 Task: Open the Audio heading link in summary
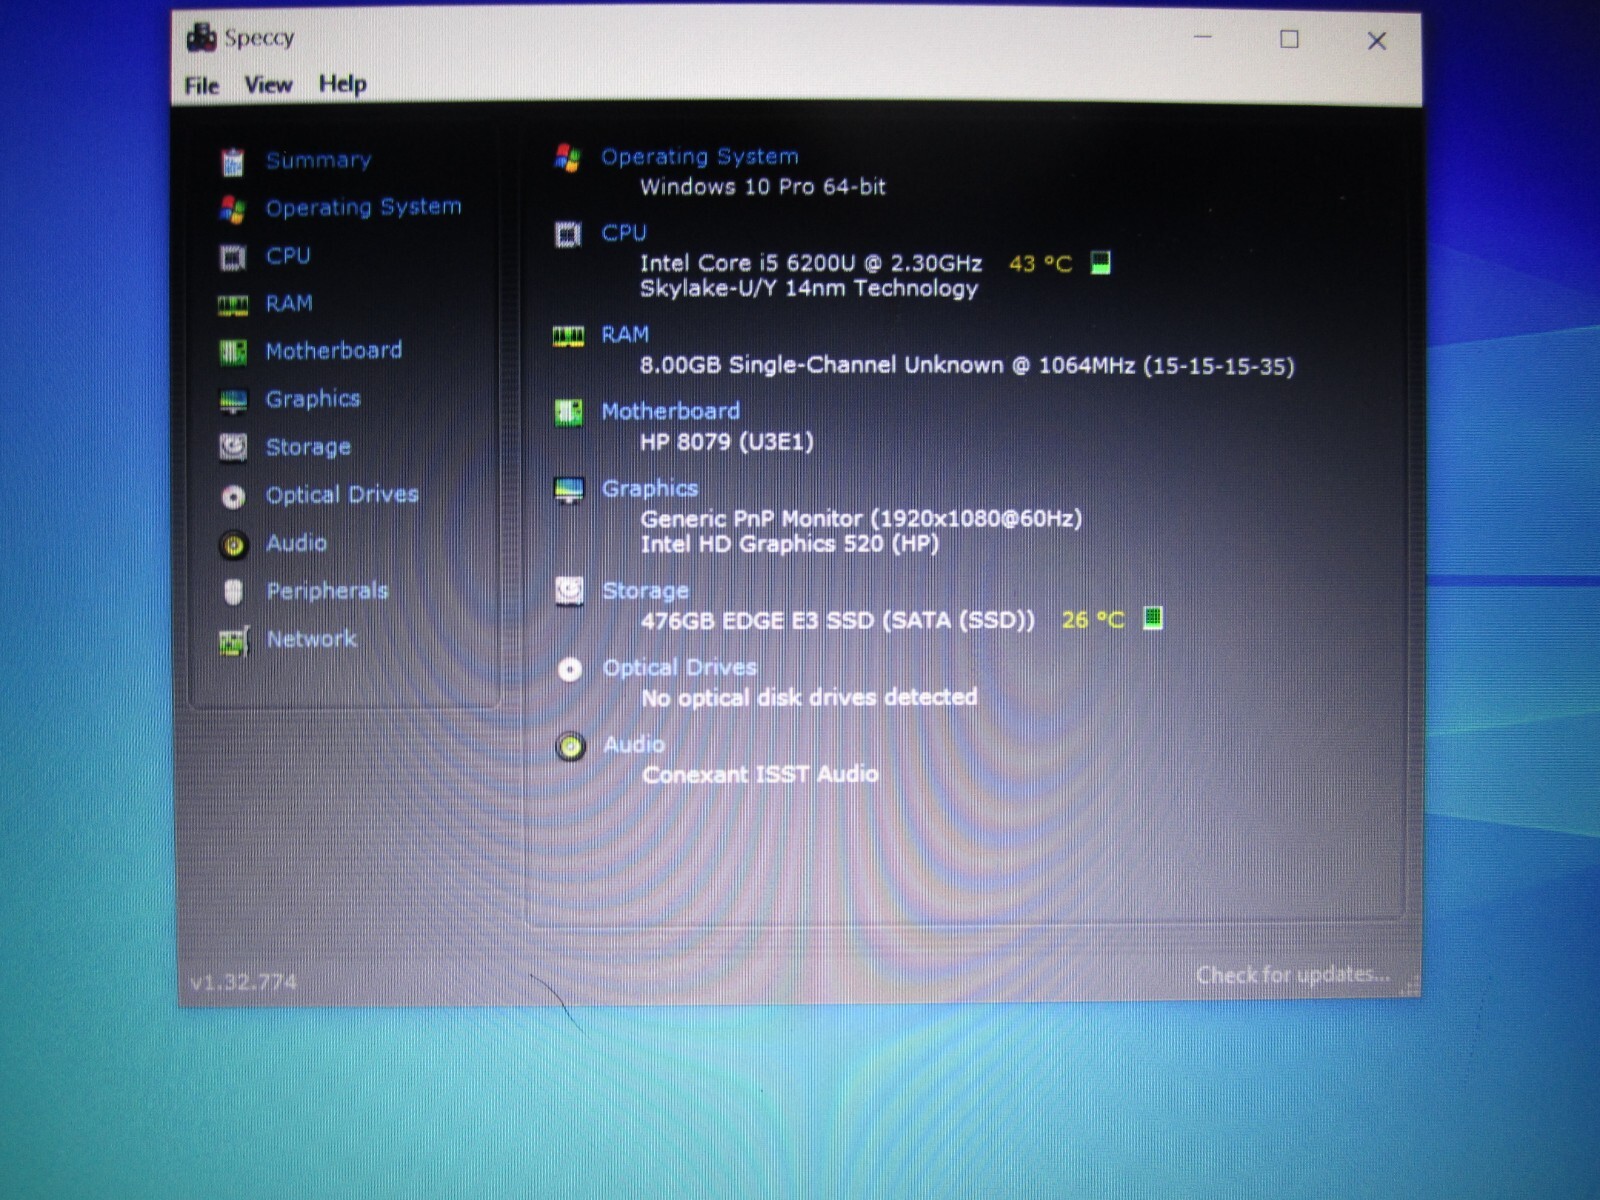633,744
